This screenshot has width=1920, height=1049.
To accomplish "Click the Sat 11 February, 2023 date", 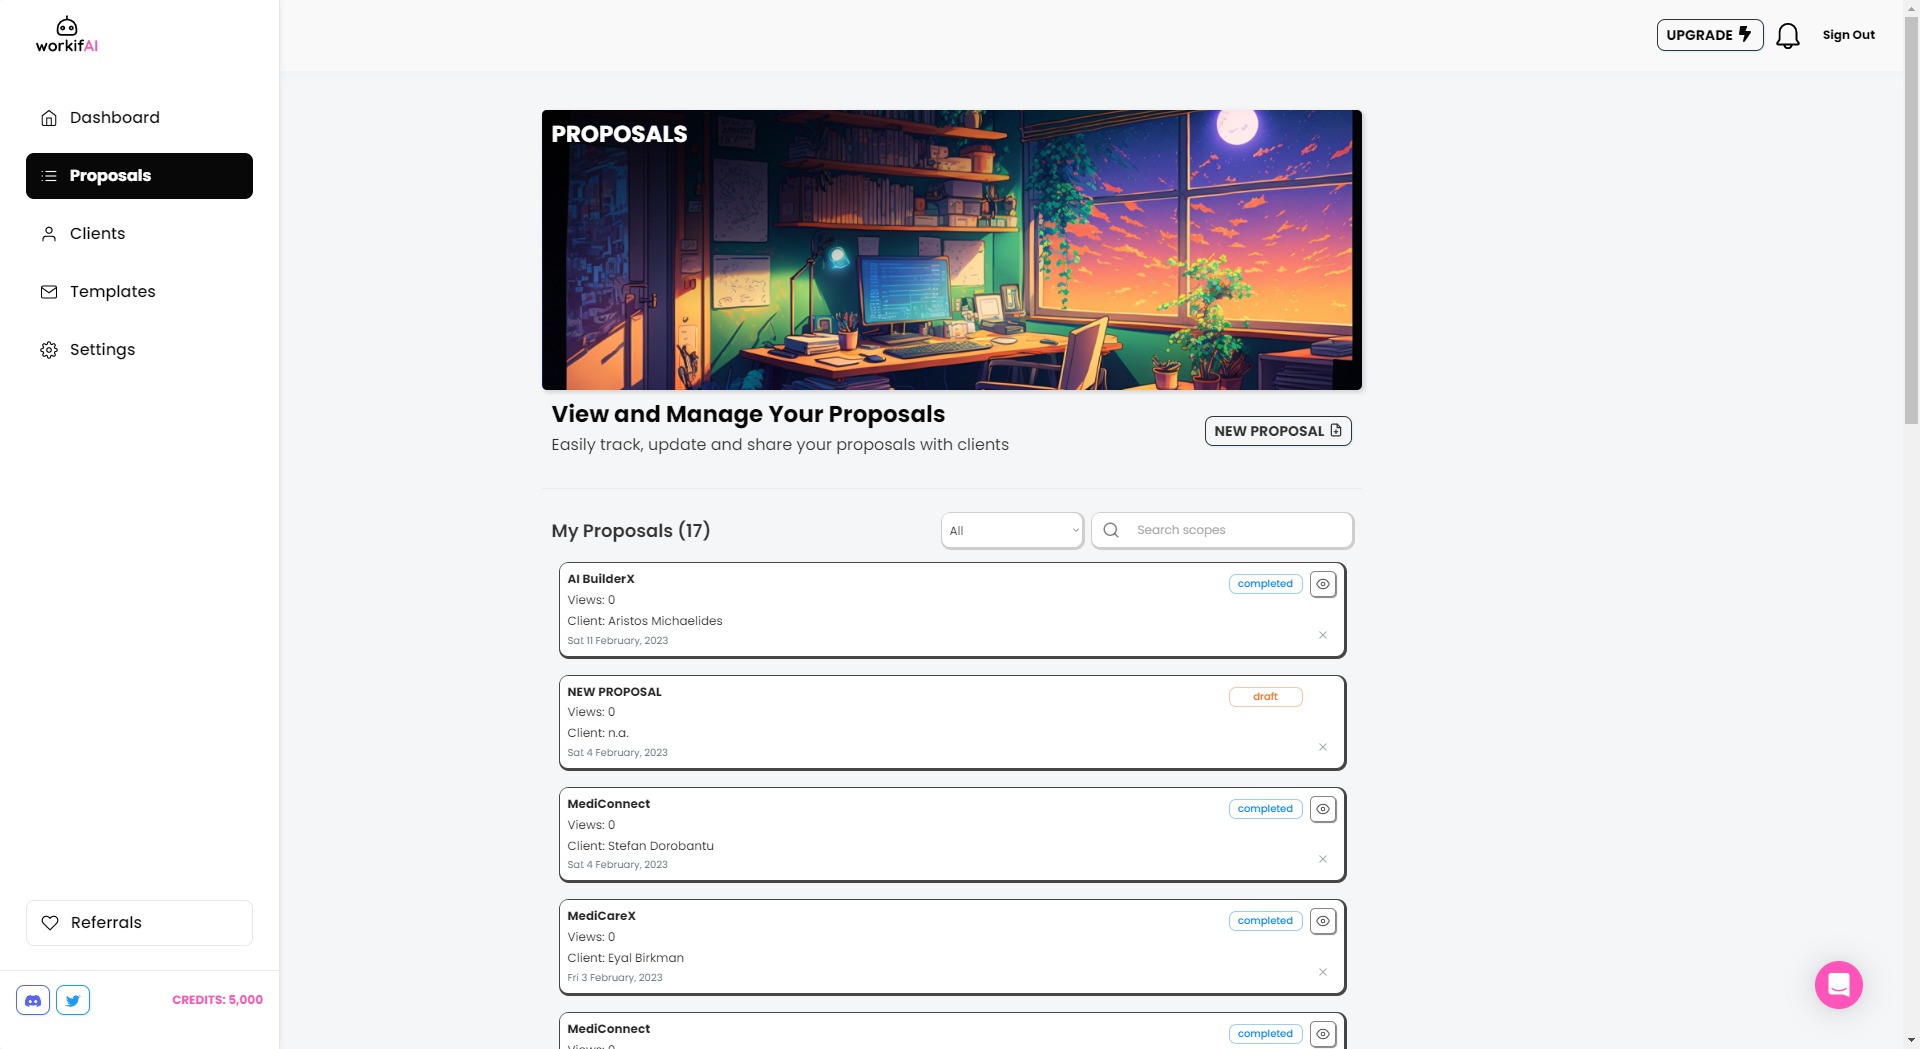I will click(617, 641).
